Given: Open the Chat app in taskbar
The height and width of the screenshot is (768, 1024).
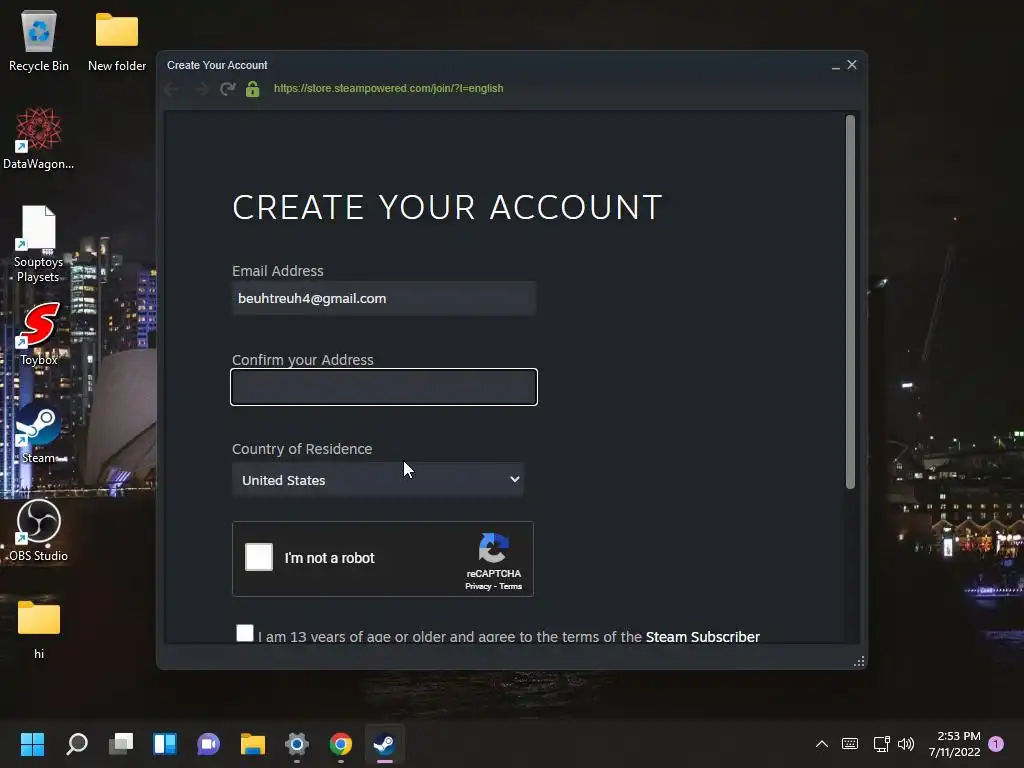Looking at the screenshot, I should pos(209,744).
